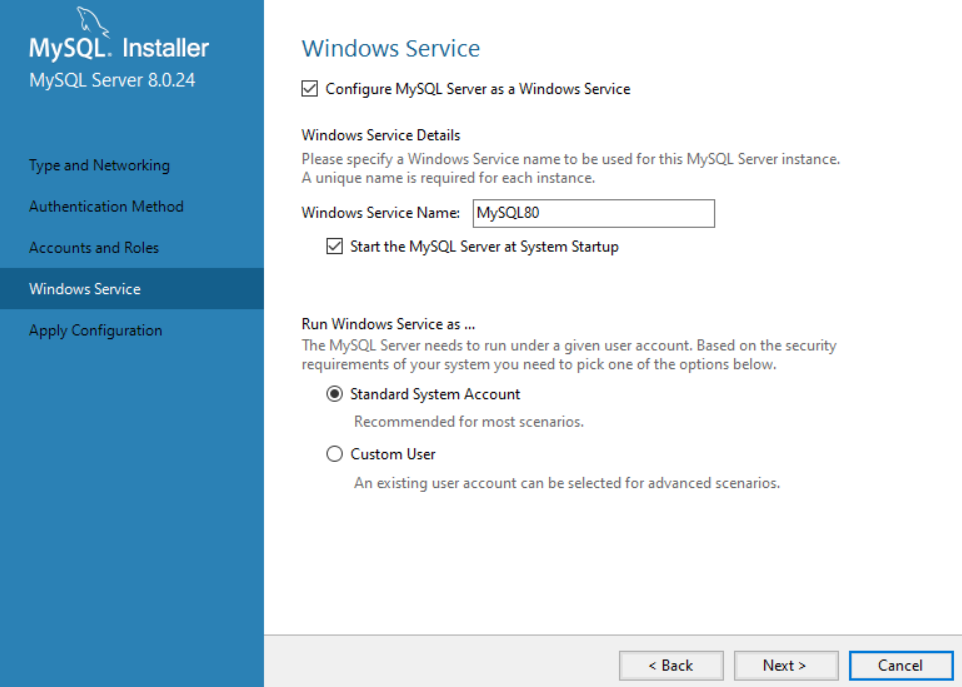
Task: Click the Back button
Action: click(671, 666)
